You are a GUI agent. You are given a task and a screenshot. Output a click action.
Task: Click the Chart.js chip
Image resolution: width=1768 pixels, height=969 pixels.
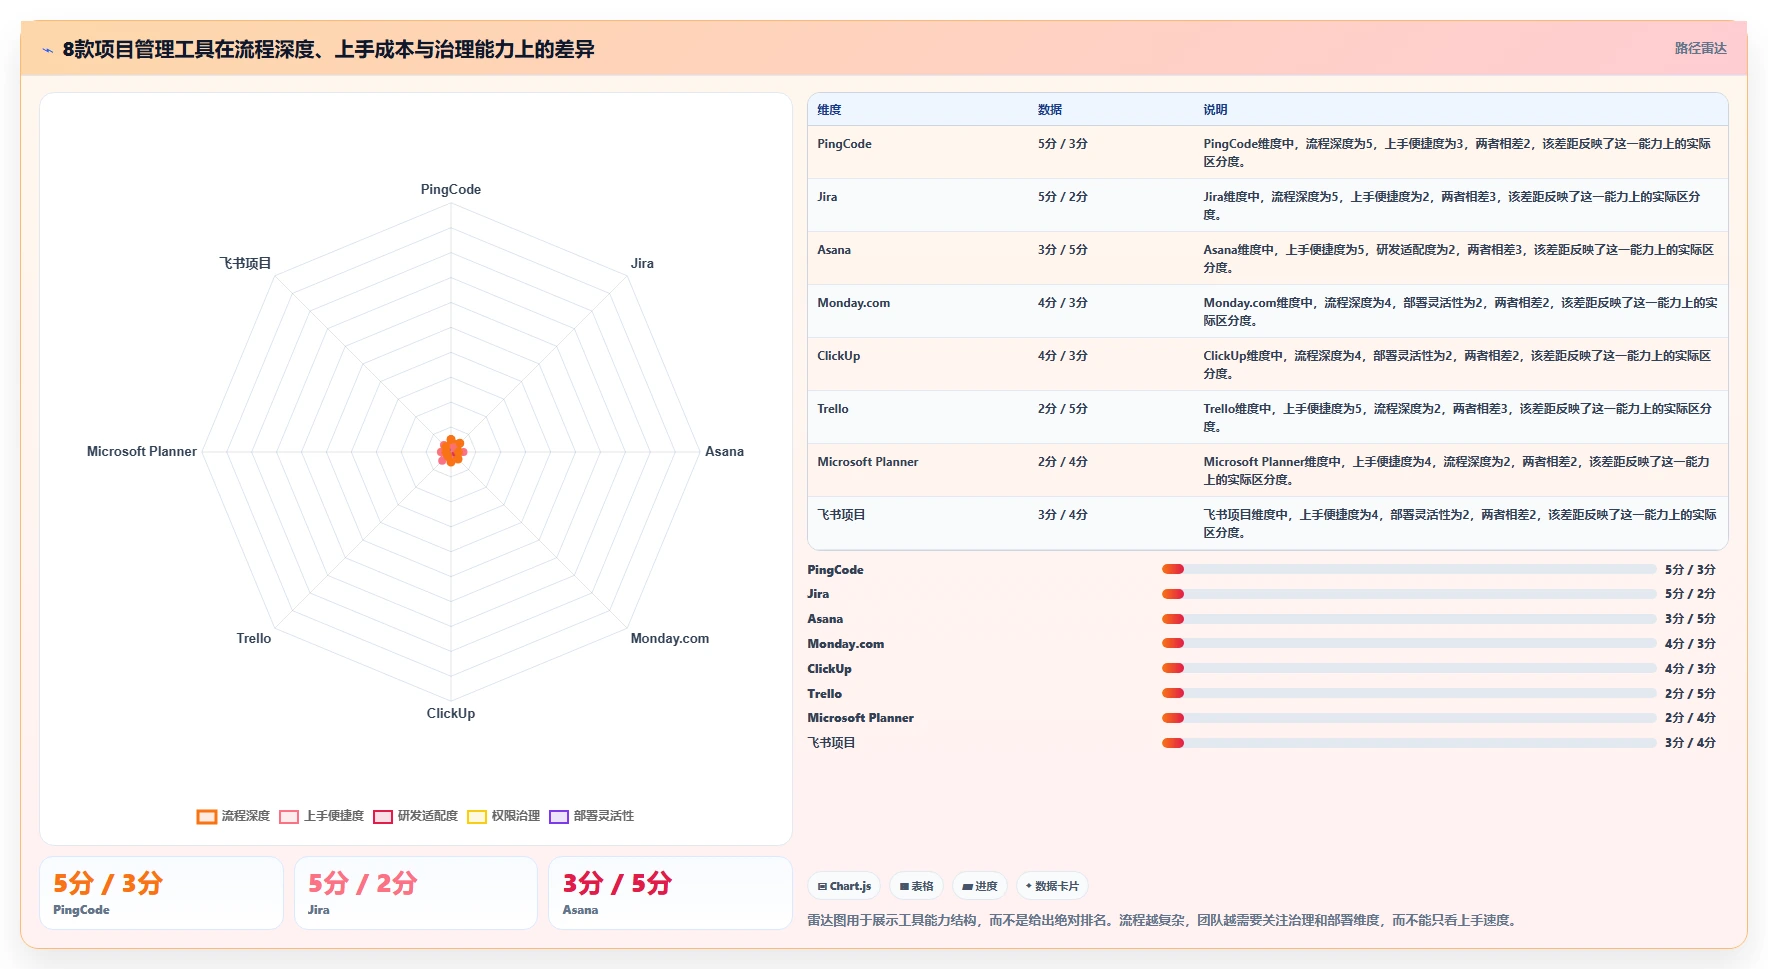tap(844, 886)
